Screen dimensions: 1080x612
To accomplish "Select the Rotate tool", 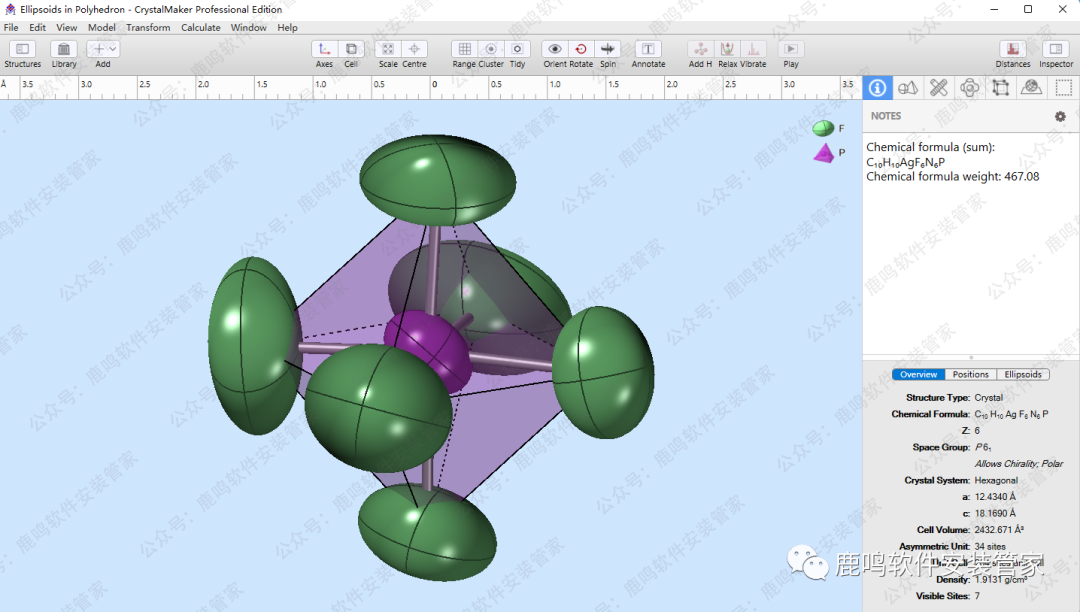I will pyautogui.click(x=581, y=49).
